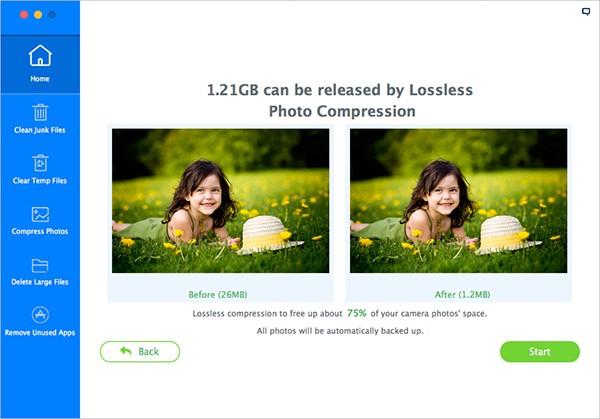The width and height of the screenshot is (600, 419).
Task: Open the Home section house icon
Action: coord(40,55)
